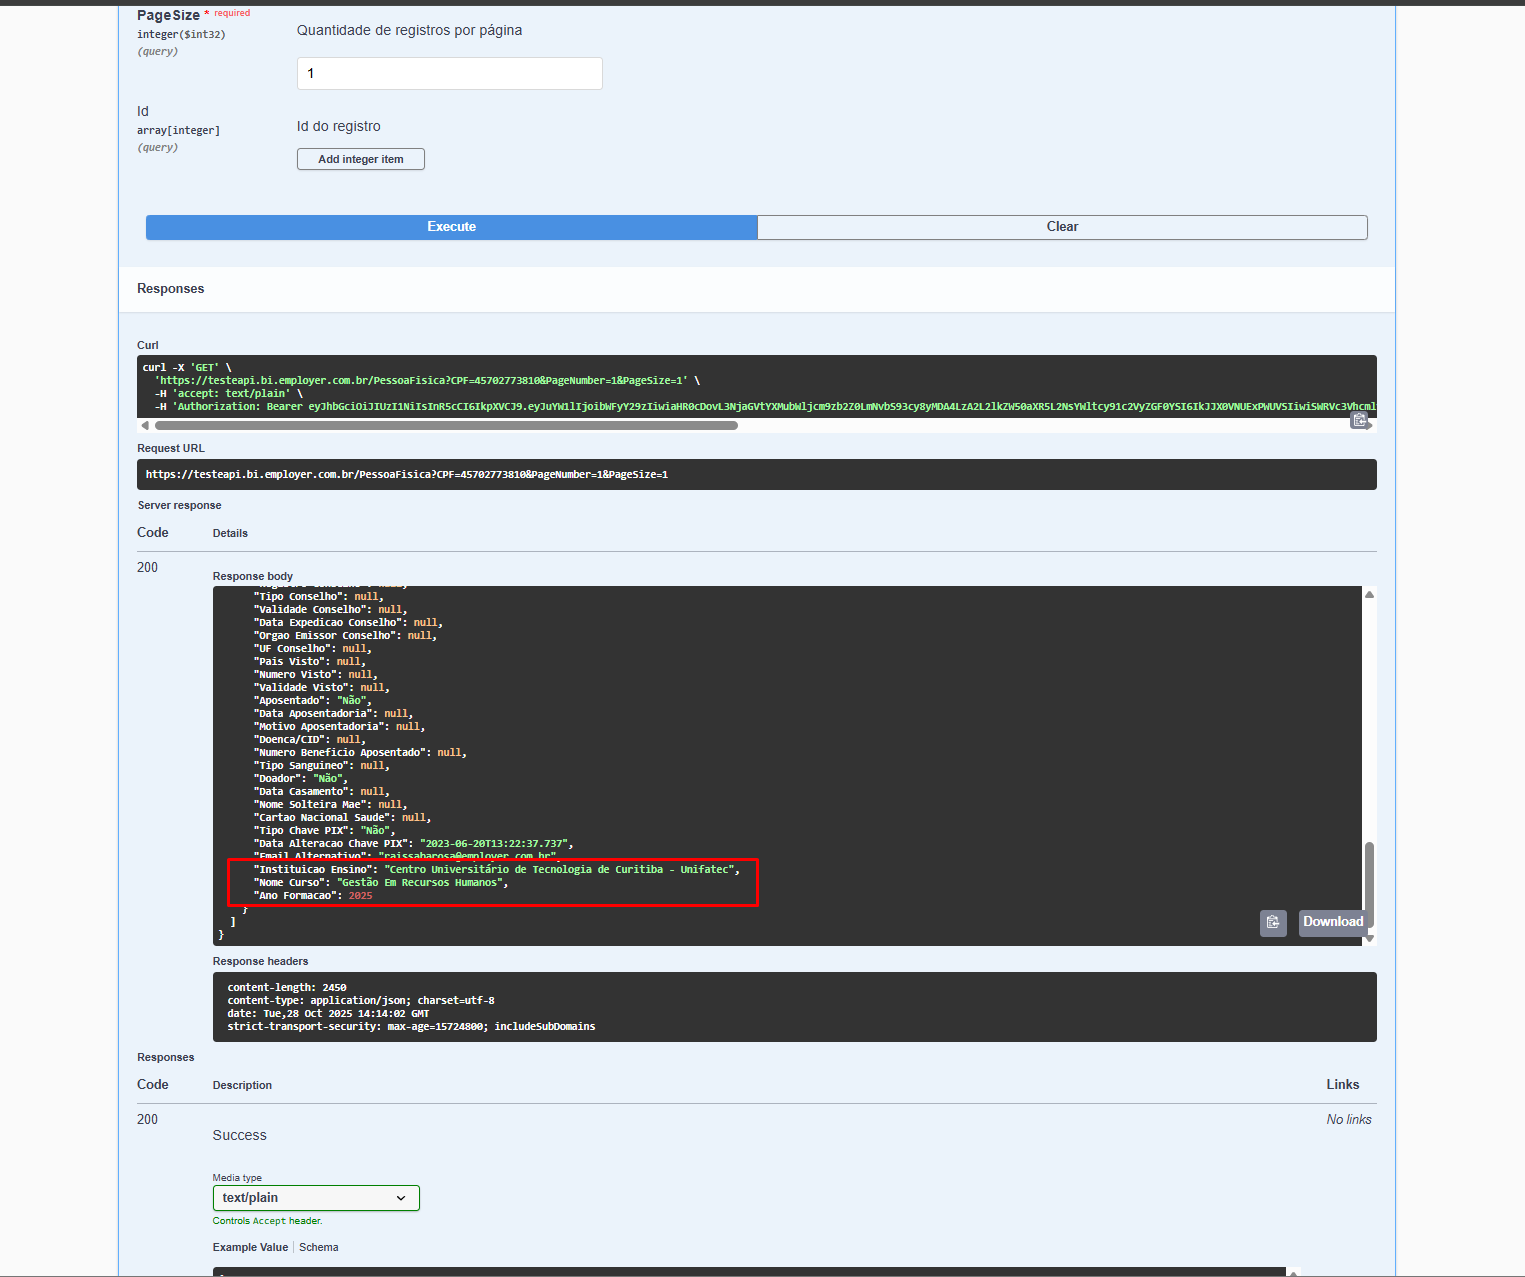Download the response body
Viewport: 1525px width, 1277px height.
(1332, 922)
